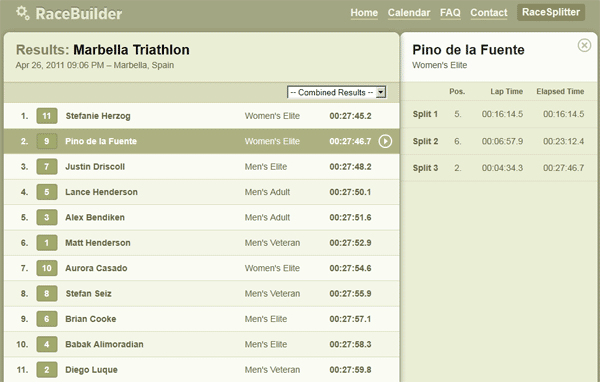Click bib number 2 badge

click(x=47, y=370)
